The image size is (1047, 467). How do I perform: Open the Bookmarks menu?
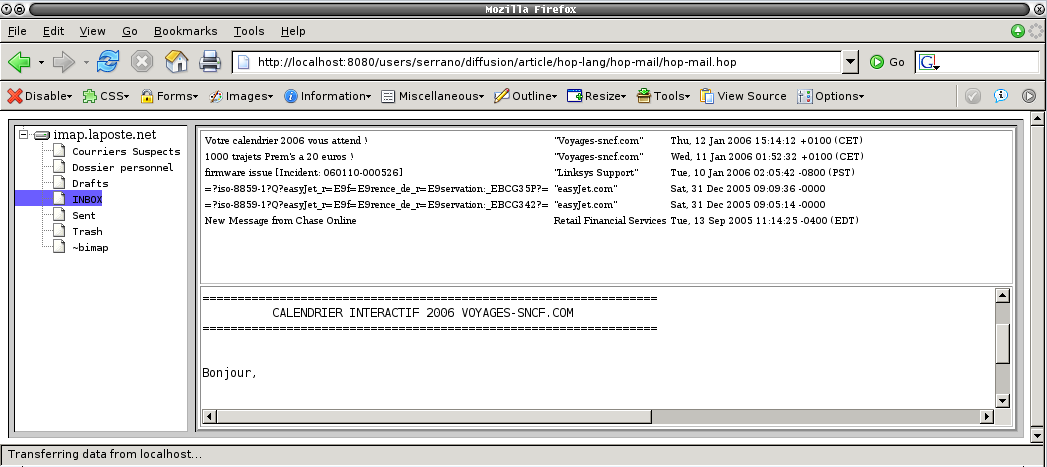[186, 31]
